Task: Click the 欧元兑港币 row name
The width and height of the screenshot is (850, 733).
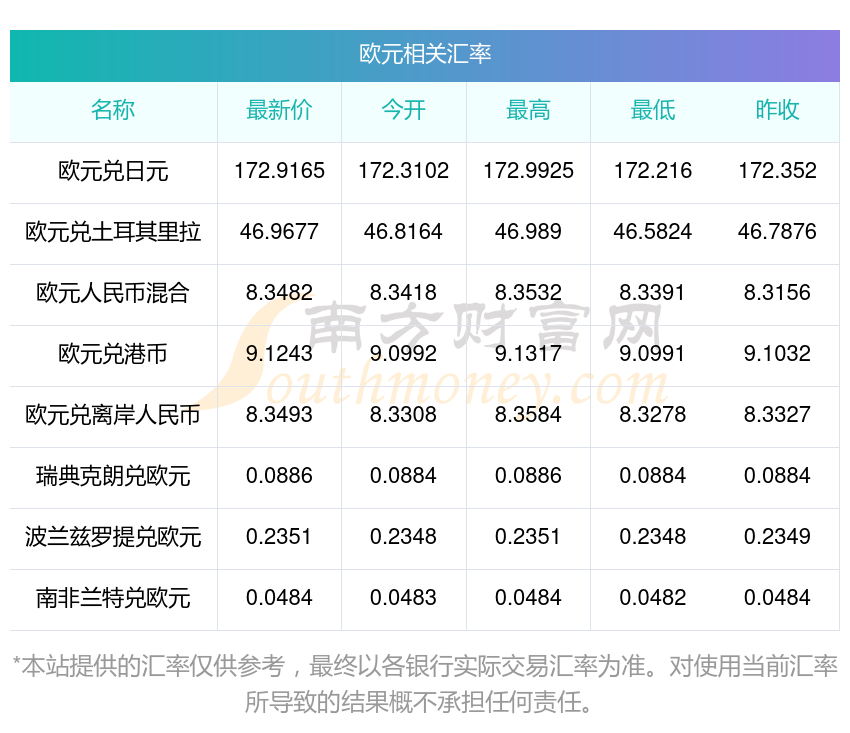Action: [x=113, y=354]
